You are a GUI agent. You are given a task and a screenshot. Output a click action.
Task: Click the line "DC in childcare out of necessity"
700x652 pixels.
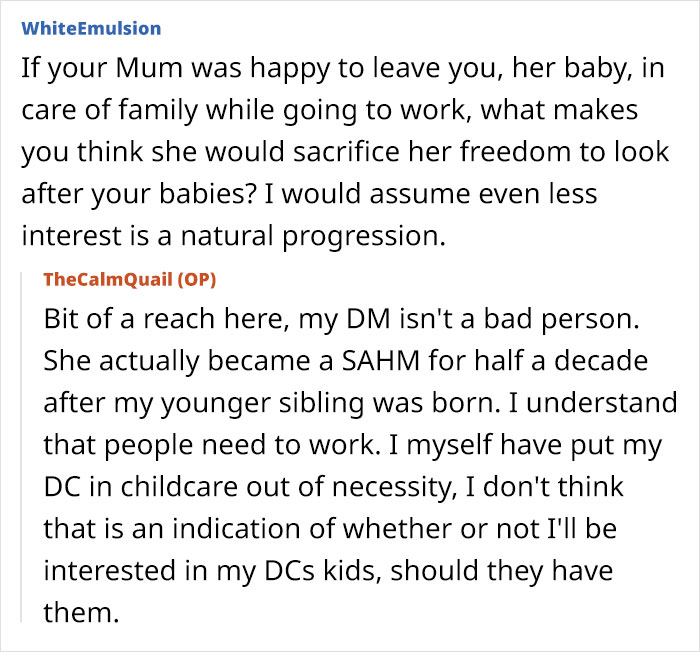click(x=333, y=488)
